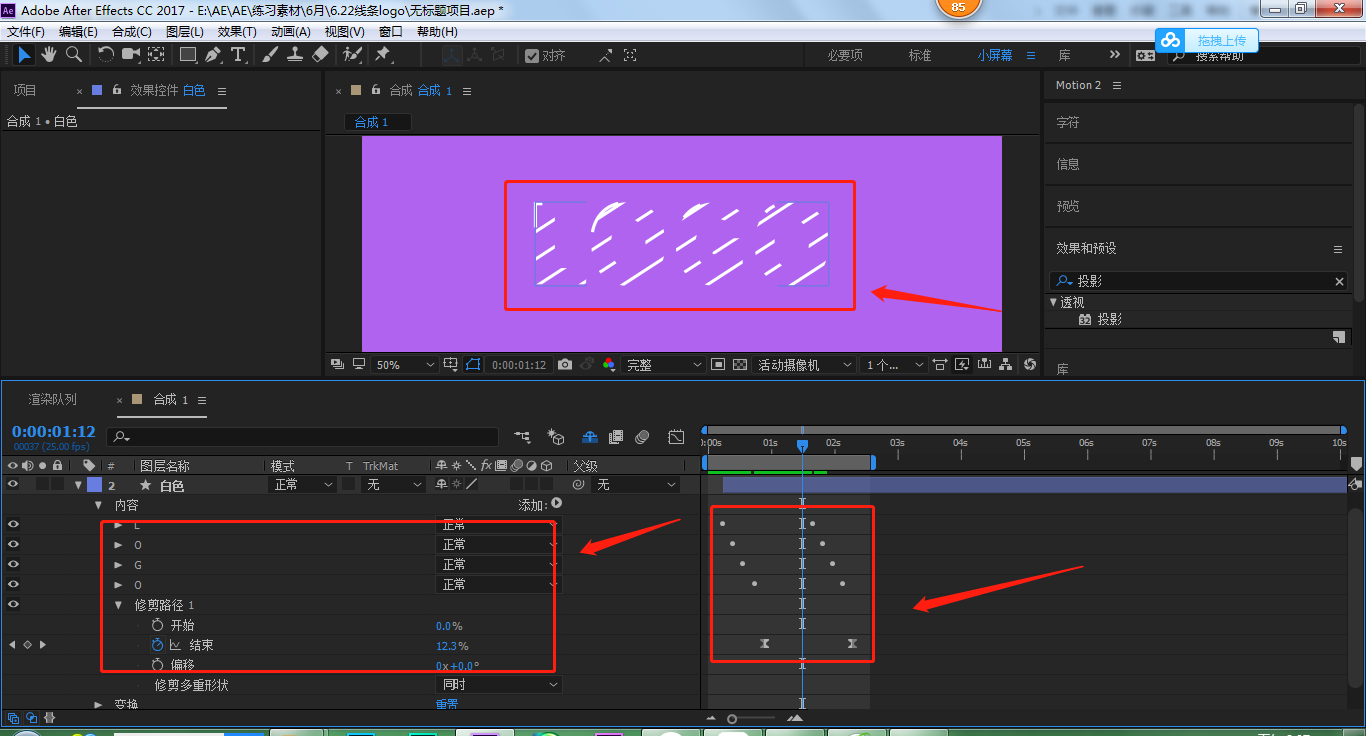Screen dimensions: 1366x736
Task: Select the Rotation tool
Action: pyautogui.click(x=106, y=54)
